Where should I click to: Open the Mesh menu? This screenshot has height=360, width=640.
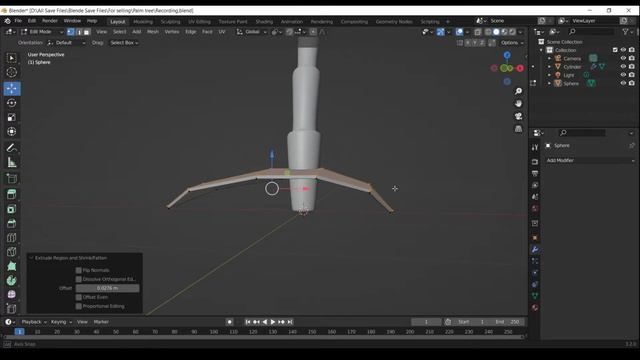point(153,32)
